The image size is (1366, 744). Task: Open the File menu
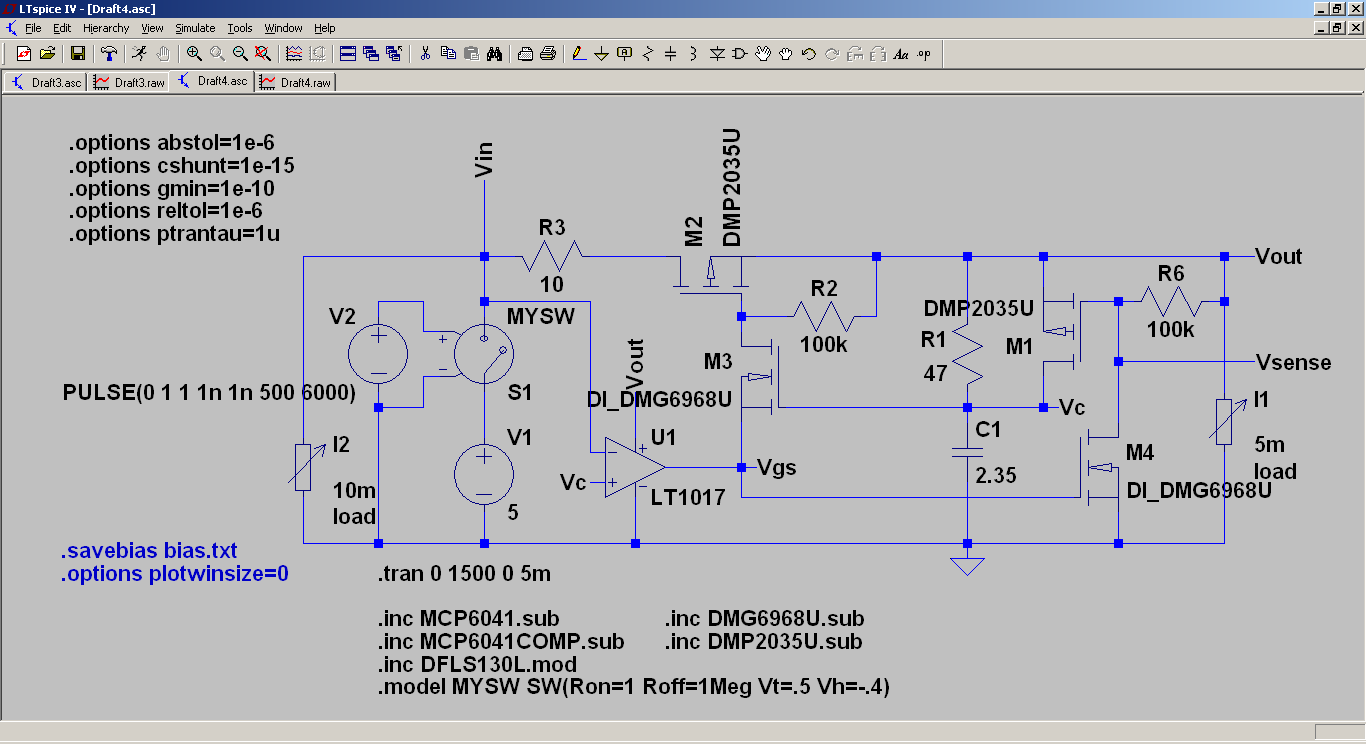pos(33,28)
